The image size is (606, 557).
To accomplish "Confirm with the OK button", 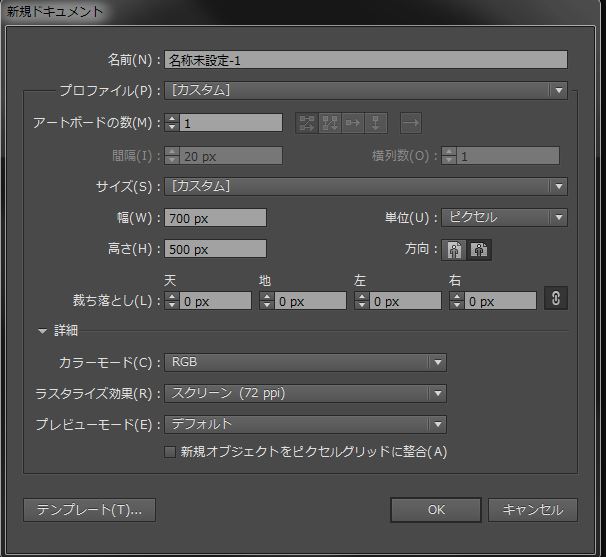I will coord(436,510).
